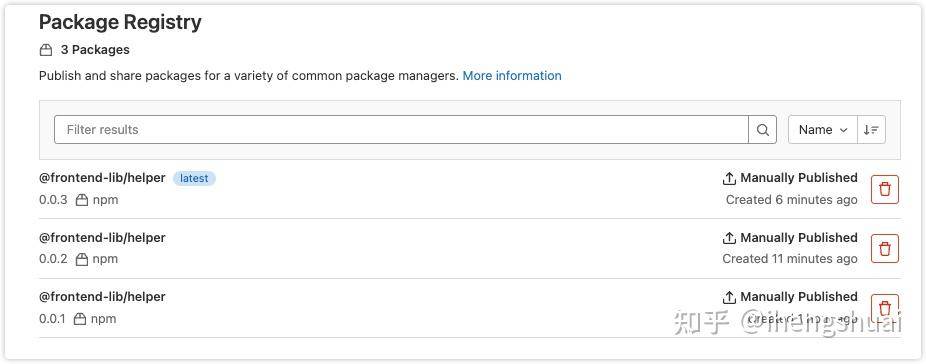Open @frontend-lib/helper version 0.0.1
The width and height of the screenshot is (926, 364).
(102, 297)
